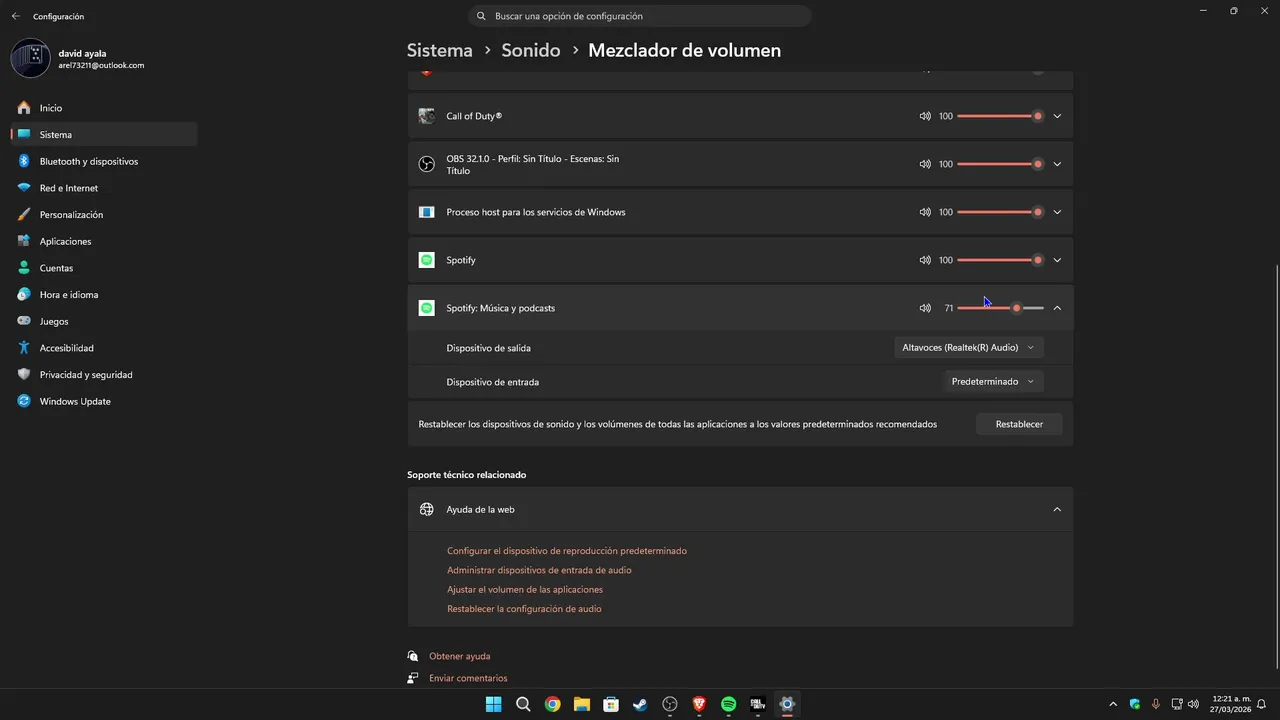Expand the Call of Duty row chevron
Screen dimensions: 1280x720
1057,116
